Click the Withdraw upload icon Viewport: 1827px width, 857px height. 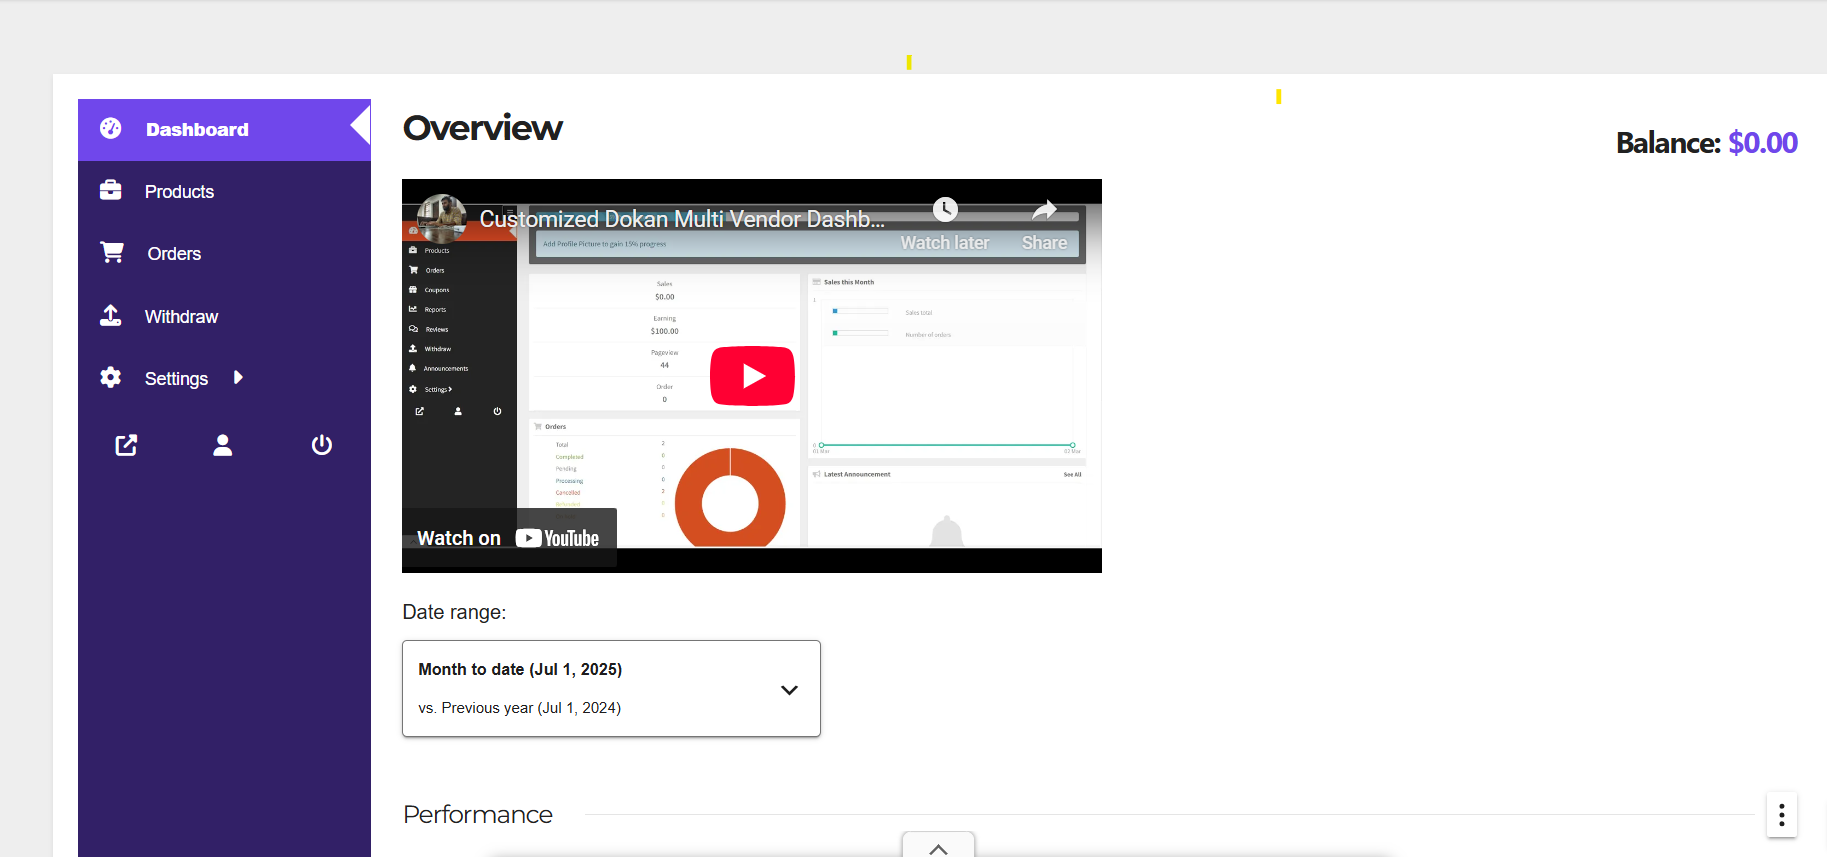click(x=111, y=316)
